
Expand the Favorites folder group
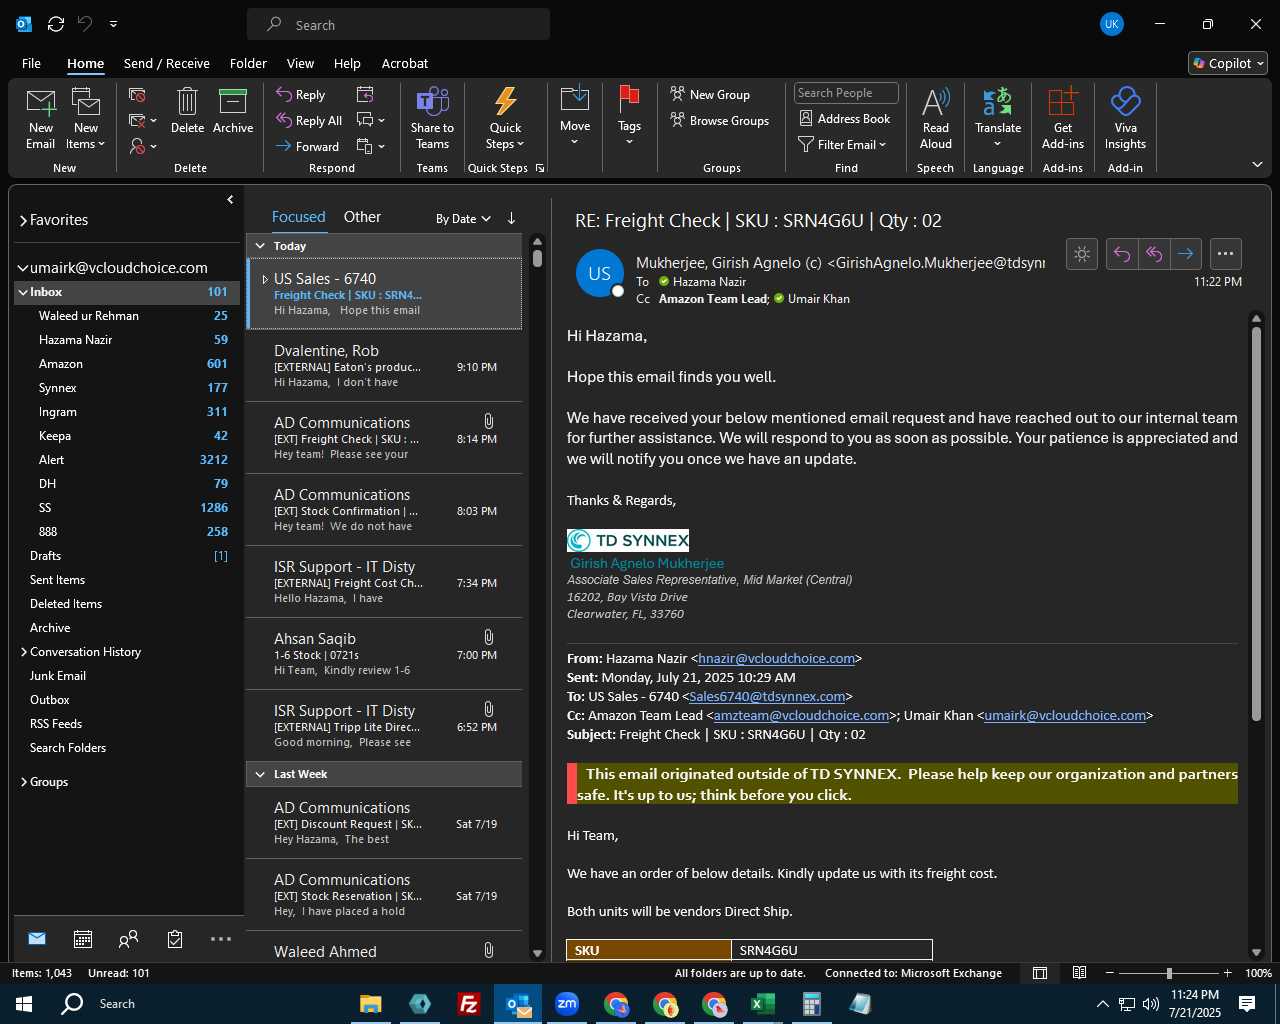pyautogui.click(x=23, y=220)
